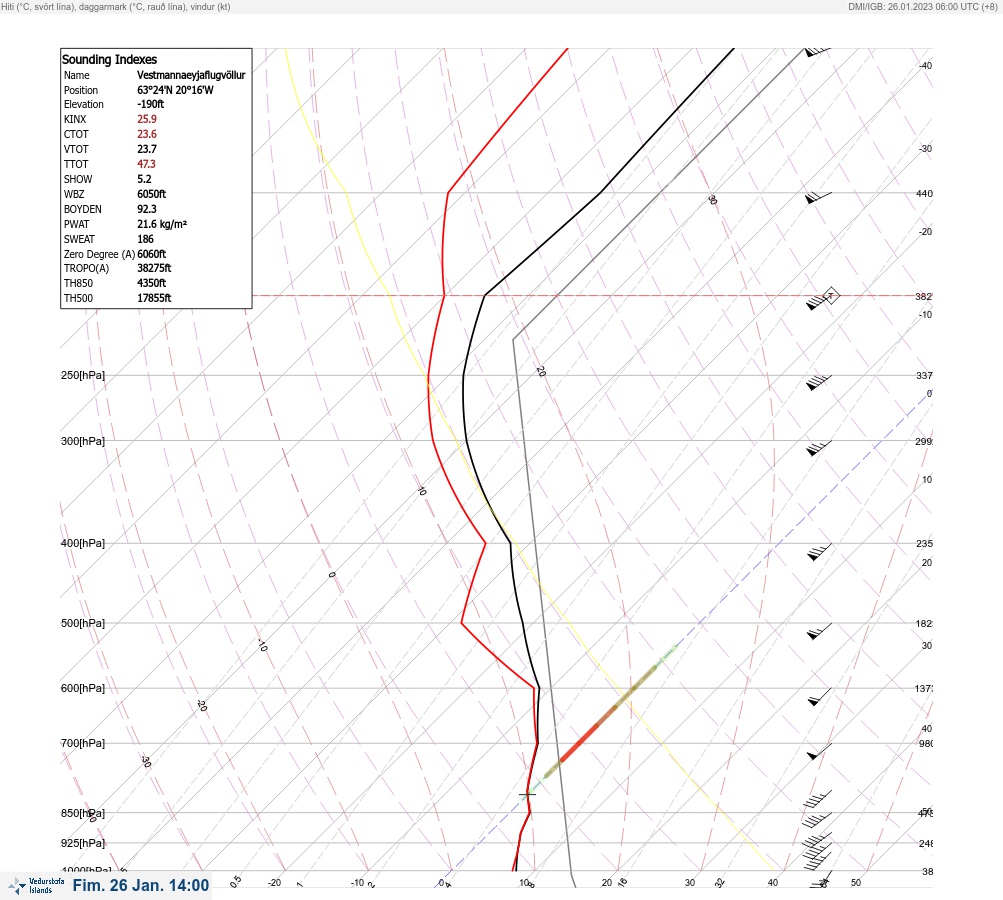
Task: Select the 'Sounding Indexes' heading
Action: coord(109,59)
